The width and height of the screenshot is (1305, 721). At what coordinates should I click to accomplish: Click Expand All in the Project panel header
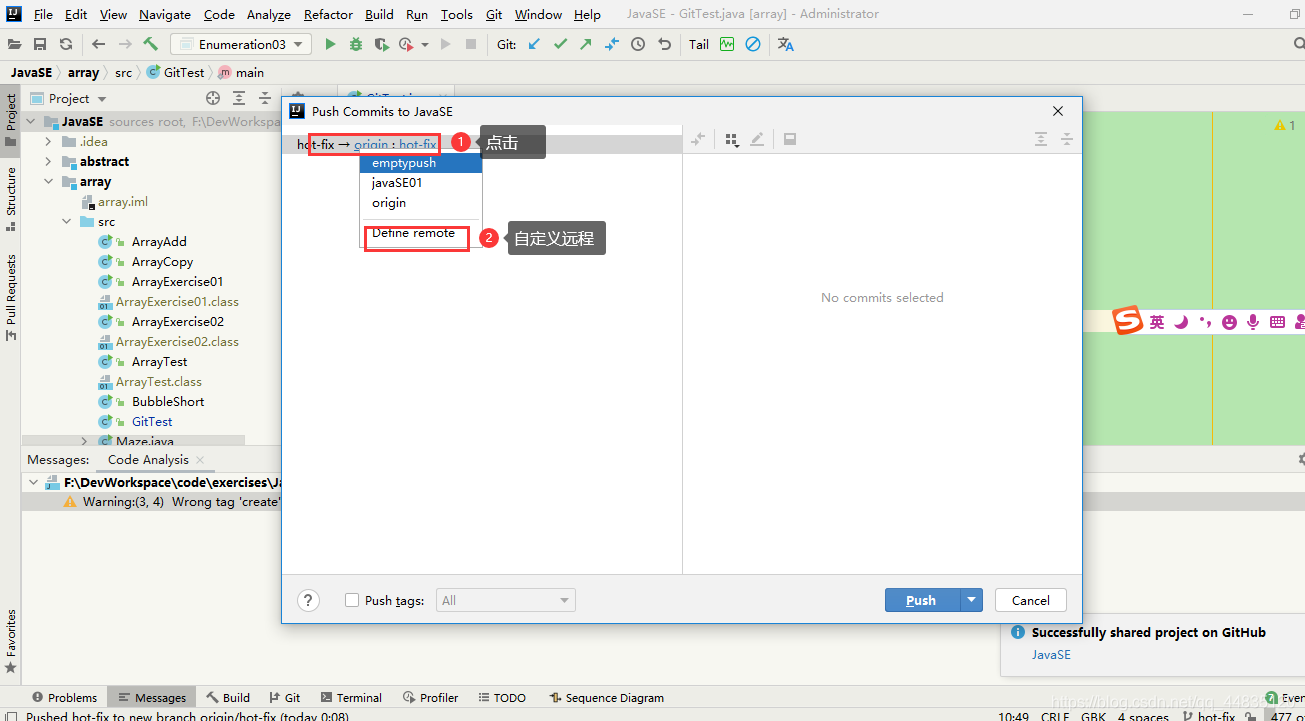(239, 98)
